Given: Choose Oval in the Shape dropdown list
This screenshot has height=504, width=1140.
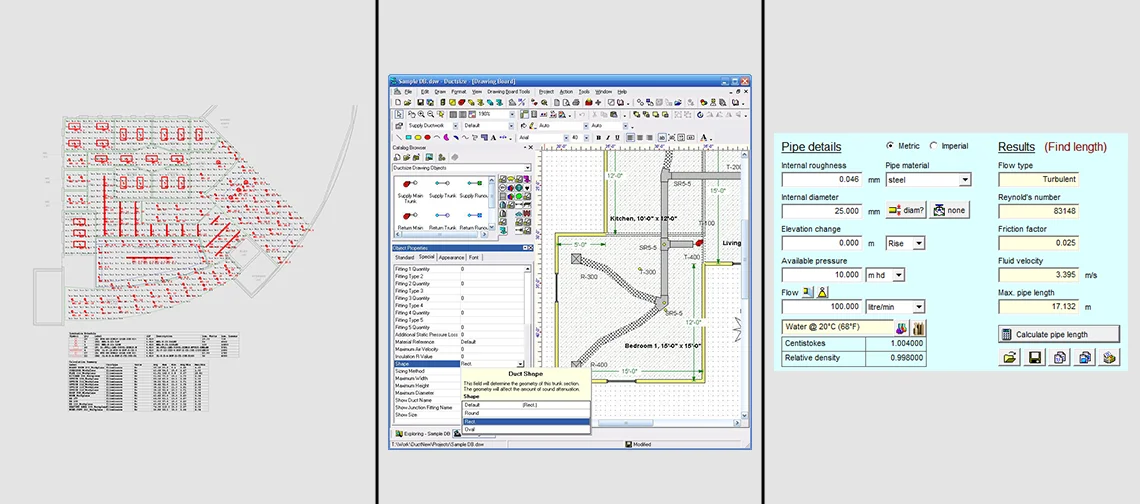Looking at the screenshot, I should click(471, 430).
